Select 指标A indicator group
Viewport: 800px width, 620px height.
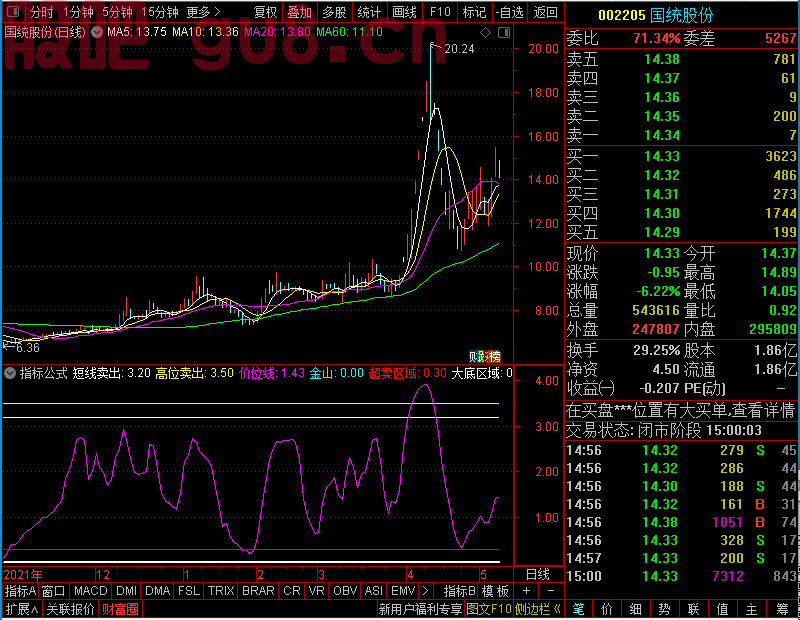(20, 591)
